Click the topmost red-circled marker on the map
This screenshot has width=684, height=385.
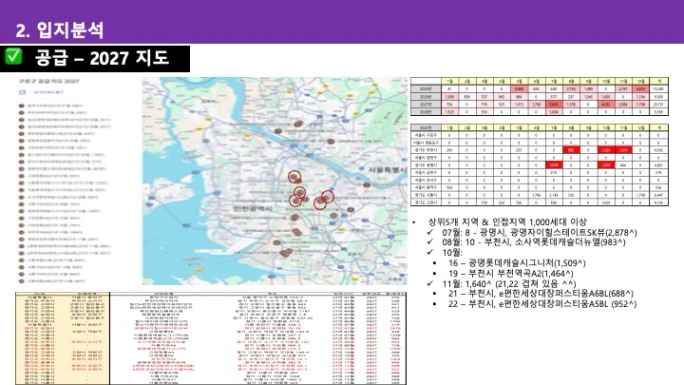click(294, 177)
